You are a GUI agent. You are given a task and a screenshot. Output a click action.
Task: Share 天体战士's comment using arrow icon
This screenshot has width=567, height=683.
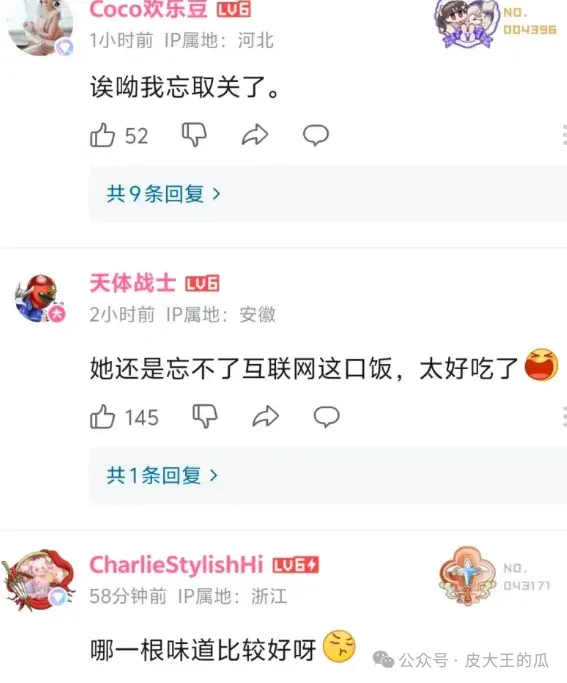[x=266, y=416]
